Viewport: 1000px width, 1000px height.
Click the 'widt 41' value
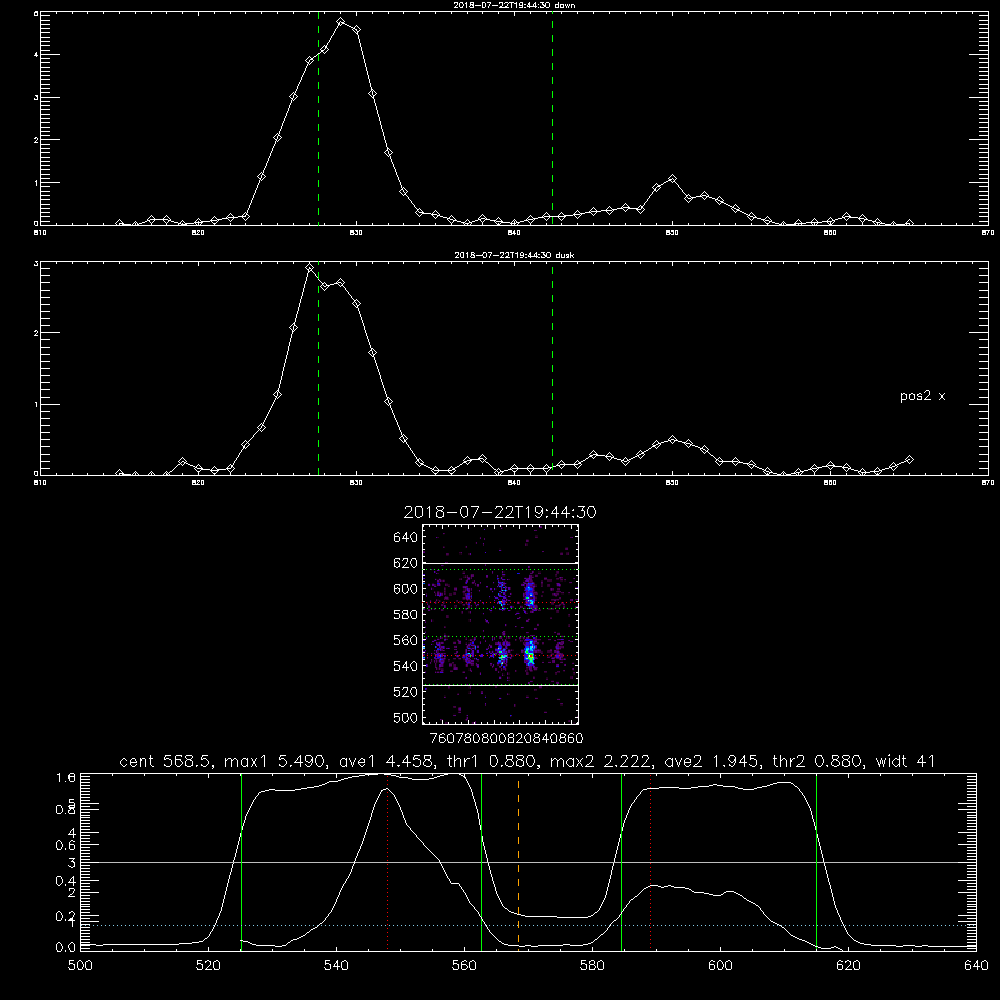tap(905, 761)
